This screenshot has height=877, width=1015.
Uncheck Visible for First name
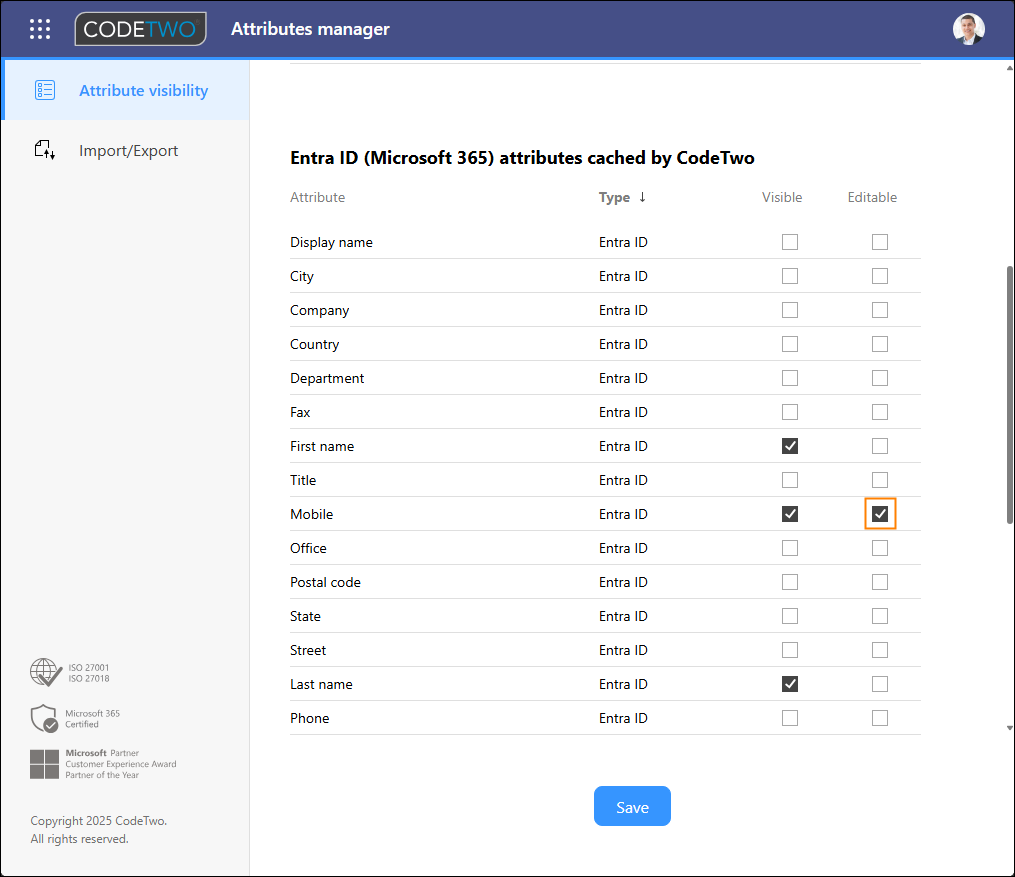pos(790,446)
